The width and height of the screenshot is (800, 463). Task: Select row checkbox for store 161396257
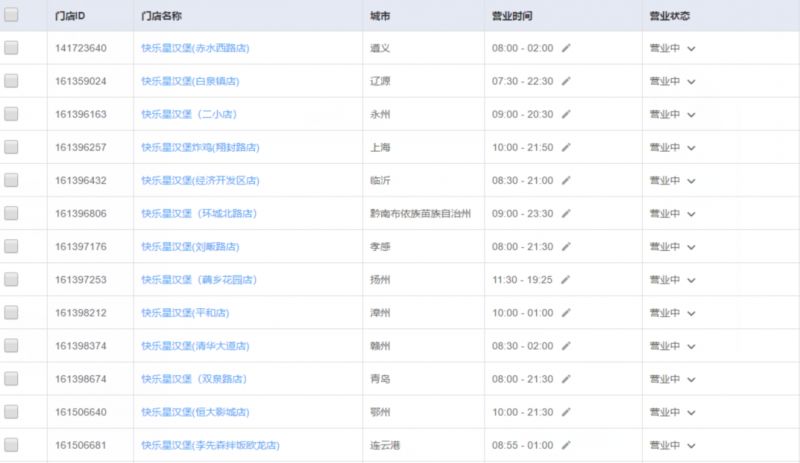coord(11,147)
